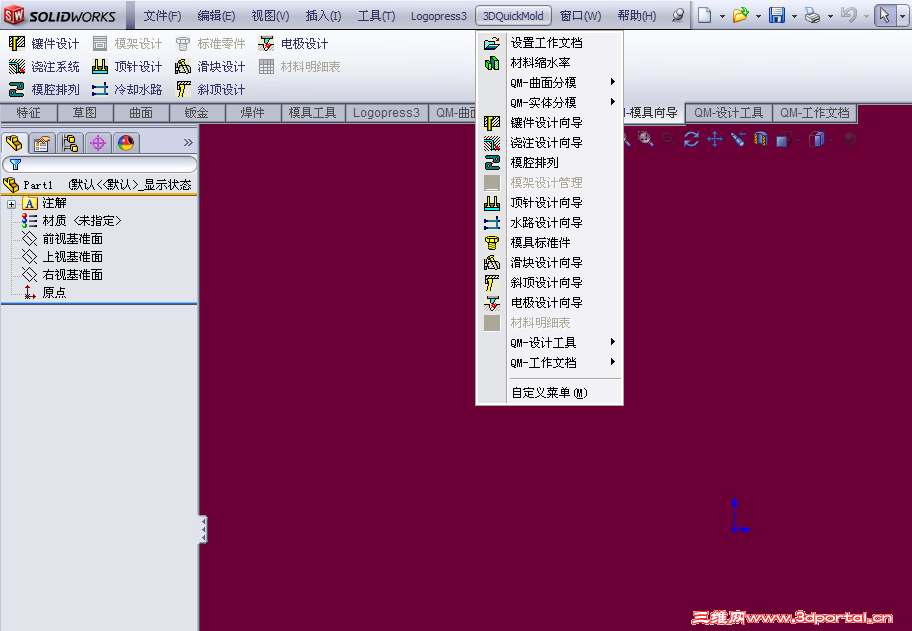Click the pan view arrows icon
Screen dimensions: 912x631
point(715,139)
